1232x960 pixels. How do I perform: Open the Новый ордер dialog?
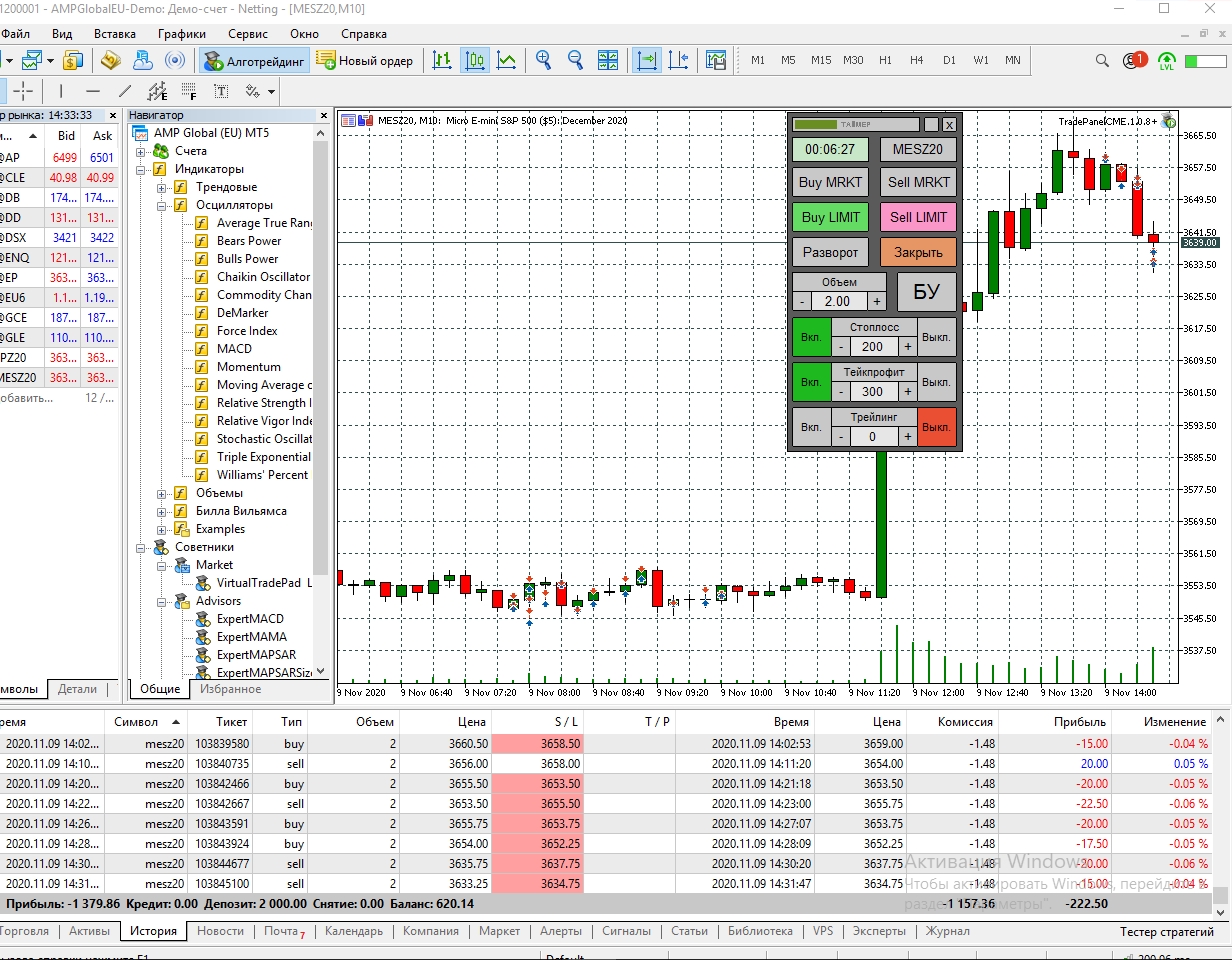pyautogui.click(x=365, y=61)
